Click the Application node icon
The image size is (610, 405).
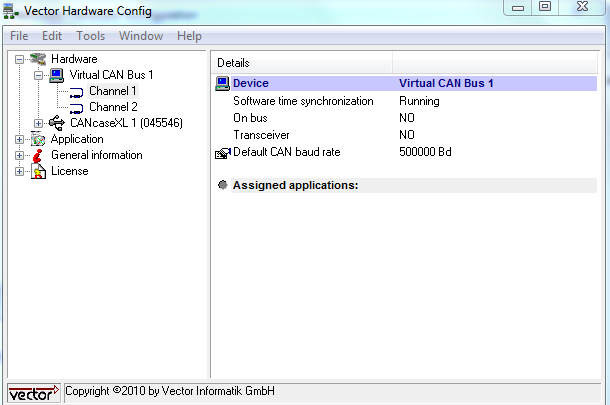click(39, 139)
